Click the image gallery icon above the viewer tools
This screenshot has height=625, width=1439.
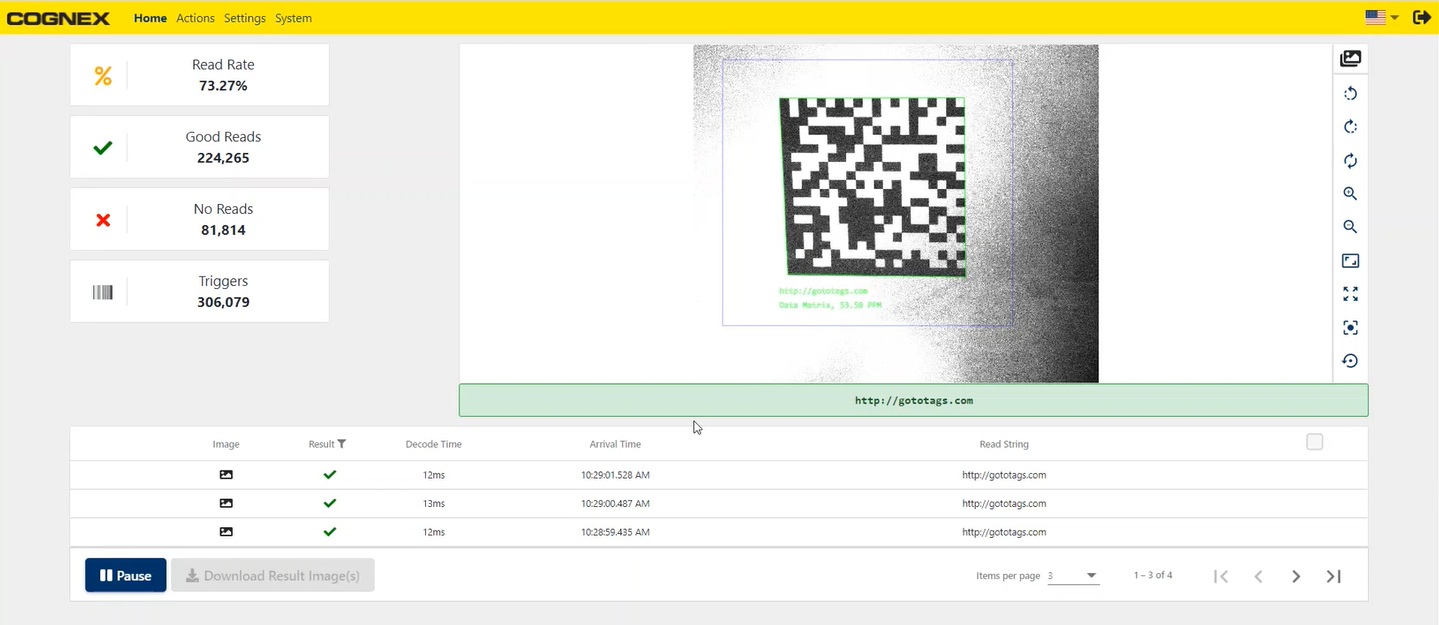(x=1350, y=59)
